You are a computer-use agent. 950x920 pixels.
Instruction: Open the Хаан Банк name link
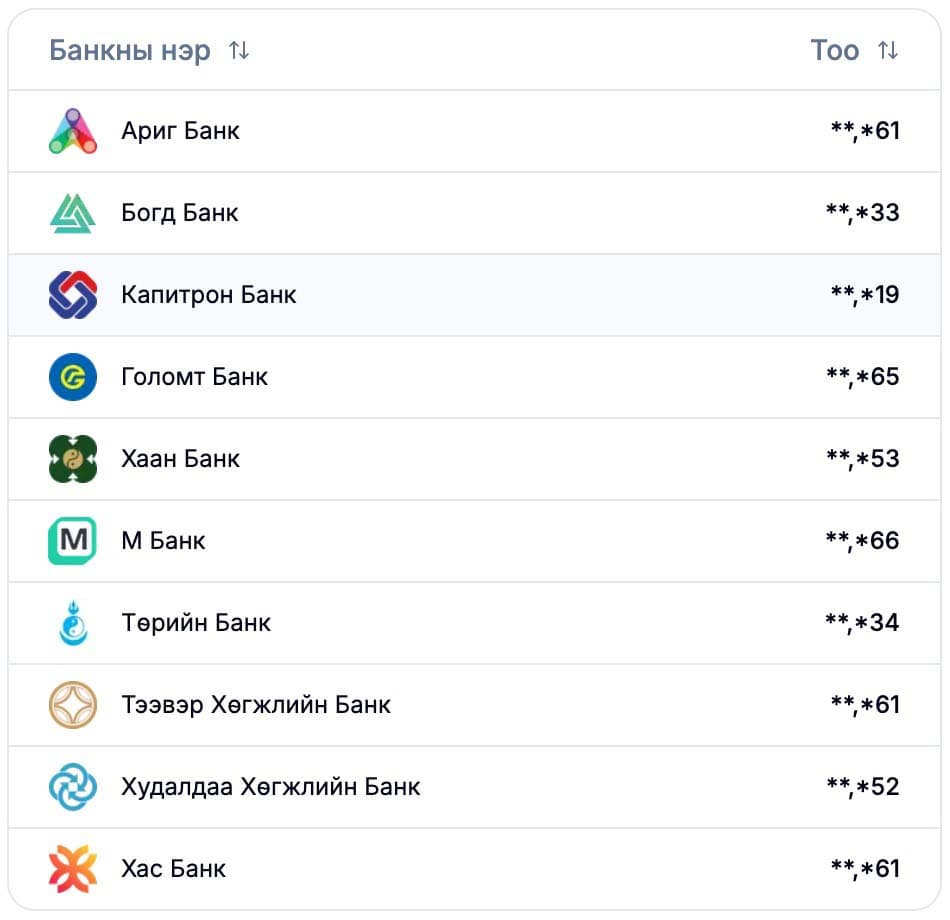[x=180, y=459]
